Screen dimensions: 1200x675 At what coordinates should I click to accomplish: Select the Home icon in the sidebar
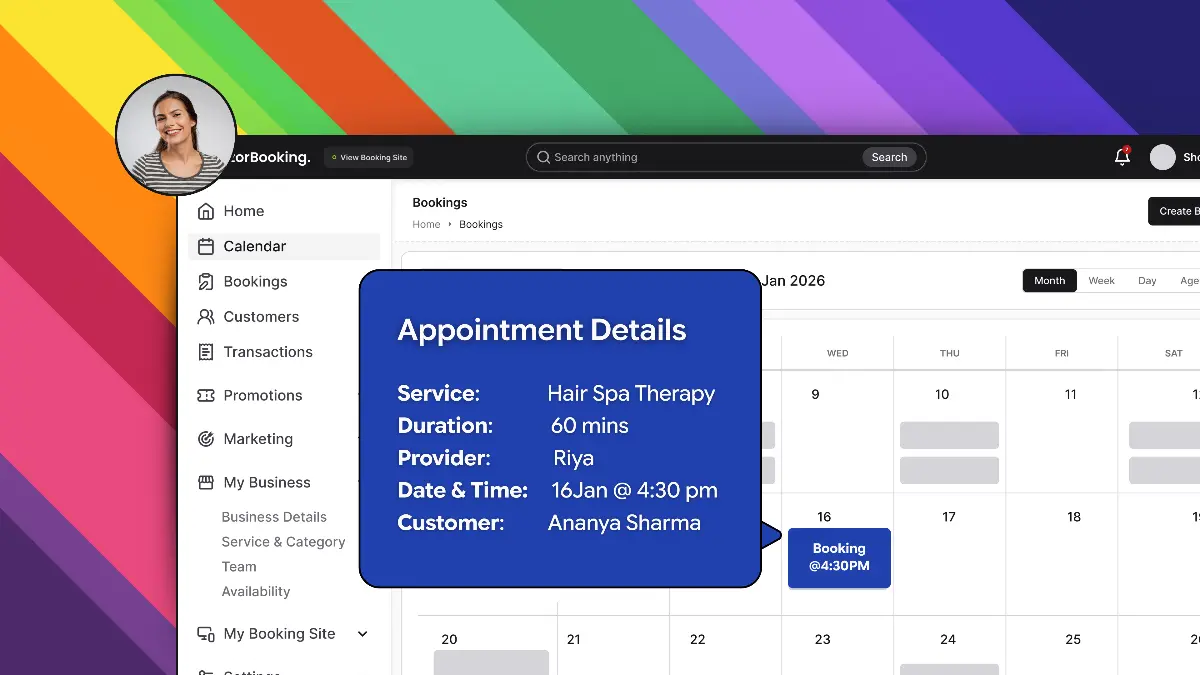point(207,211)
